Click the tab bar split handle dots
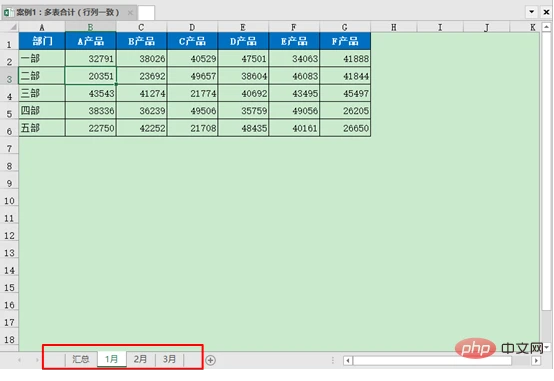The image size is (554, 381). click(x=332, y=360)
